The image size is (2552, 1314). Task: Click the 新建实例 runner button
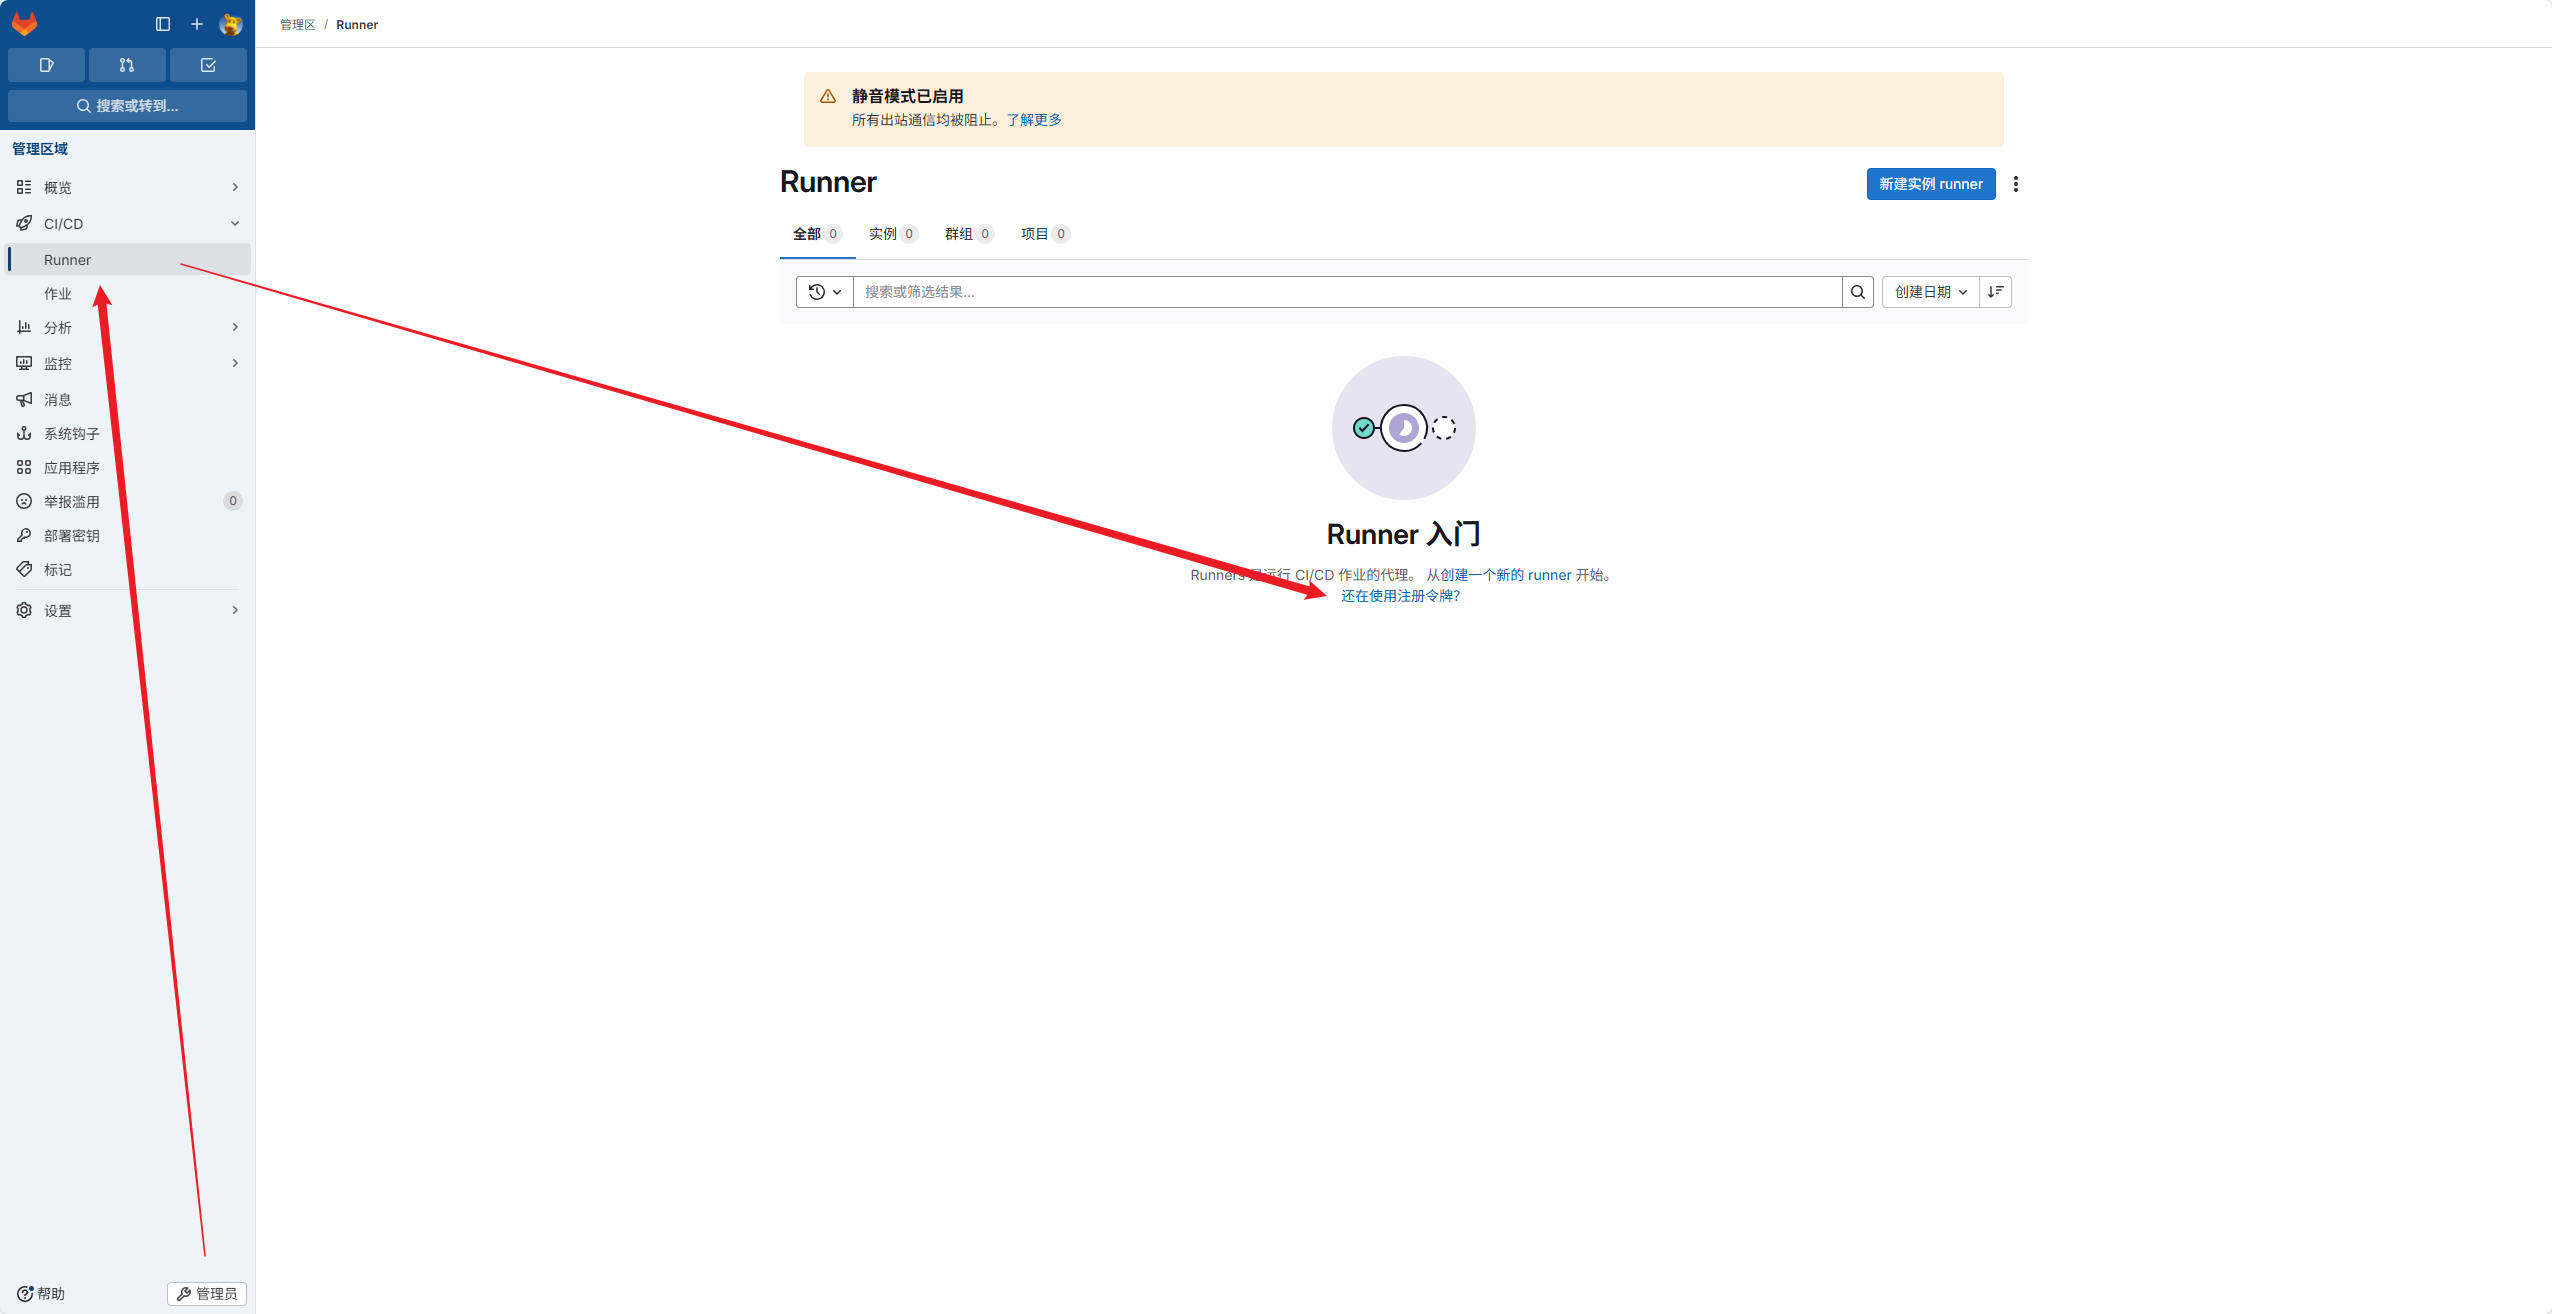coord(1930,184)
